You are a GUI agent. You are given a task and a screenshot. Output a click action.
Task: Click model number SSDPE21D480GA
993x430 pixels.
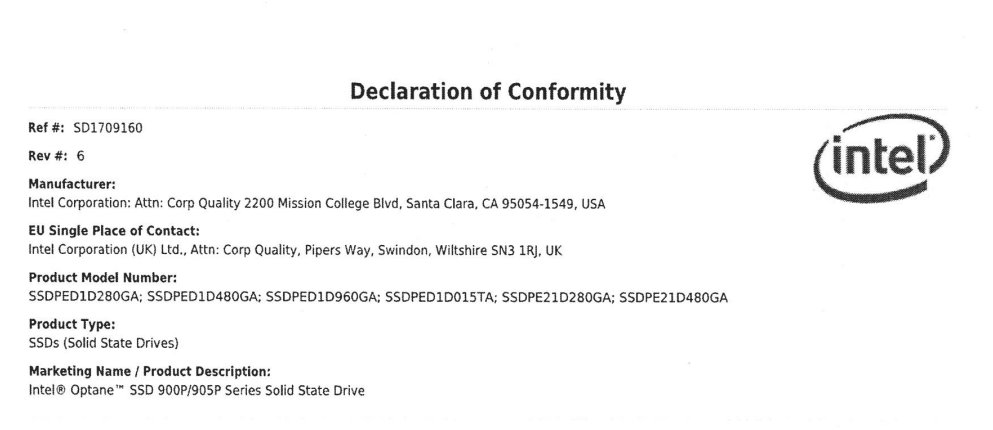[673, 297]
